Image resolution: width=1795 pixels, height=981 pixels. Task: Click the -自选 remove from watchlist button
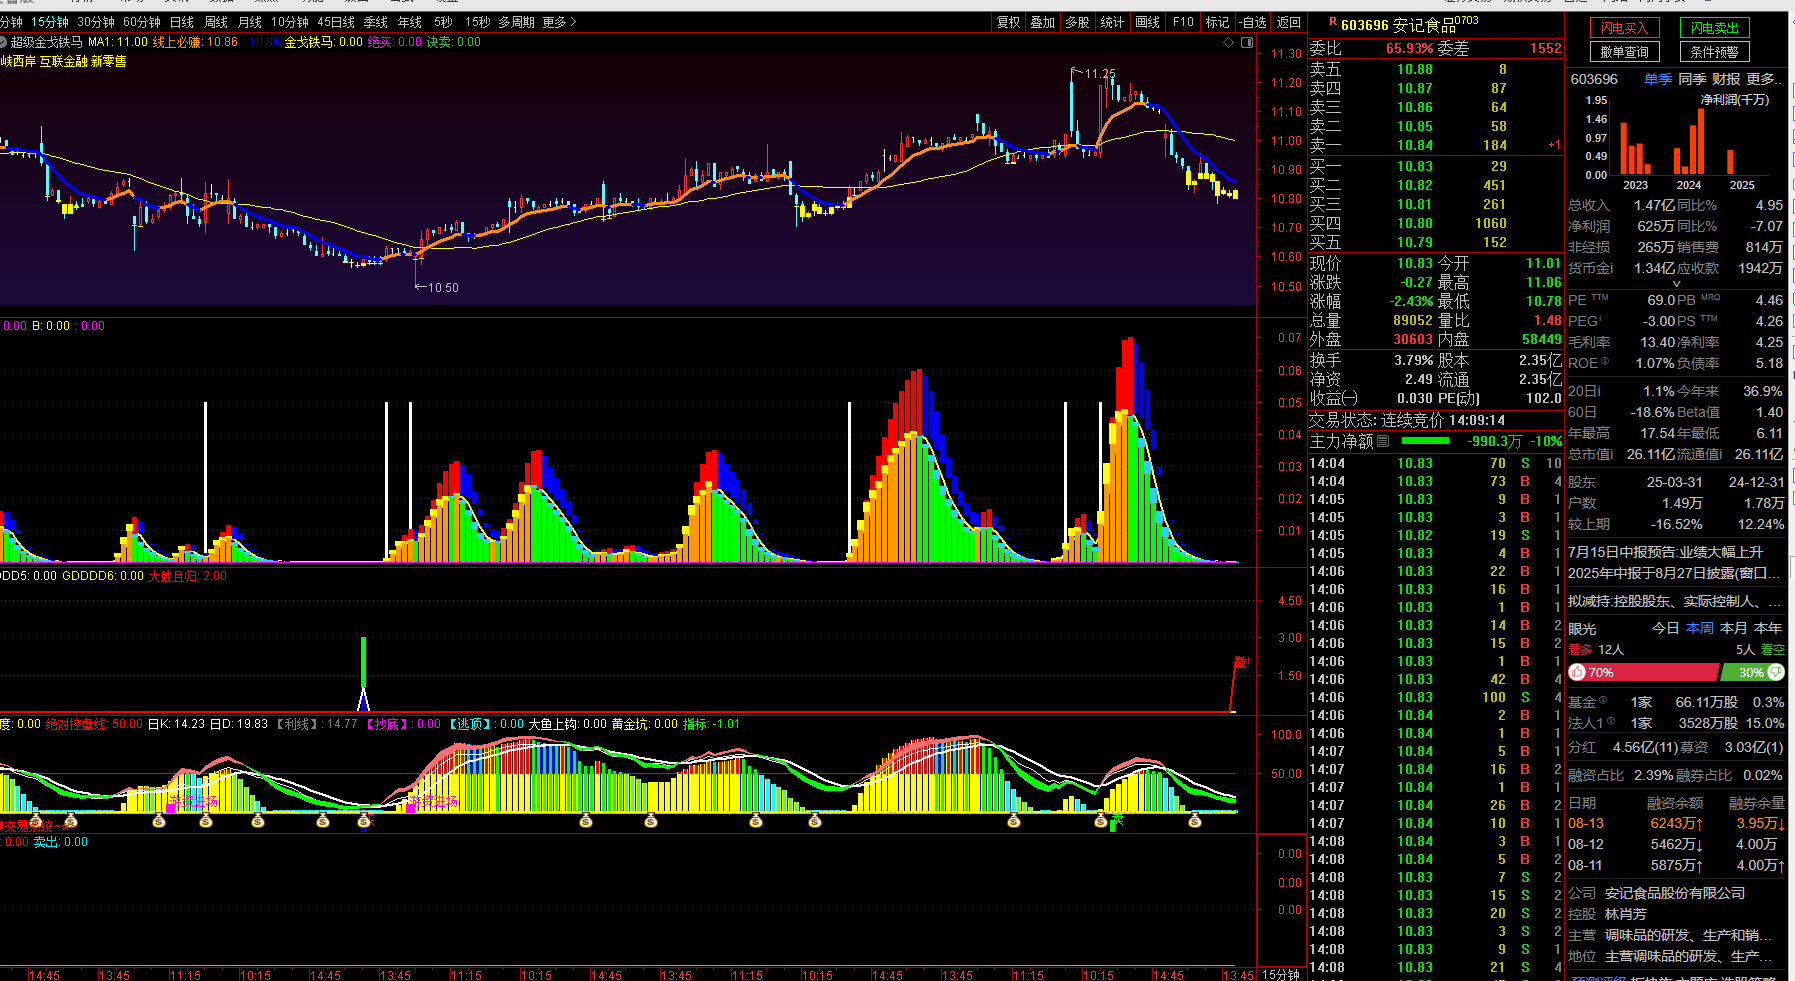pyautogui.click(x=1253, y=22)
